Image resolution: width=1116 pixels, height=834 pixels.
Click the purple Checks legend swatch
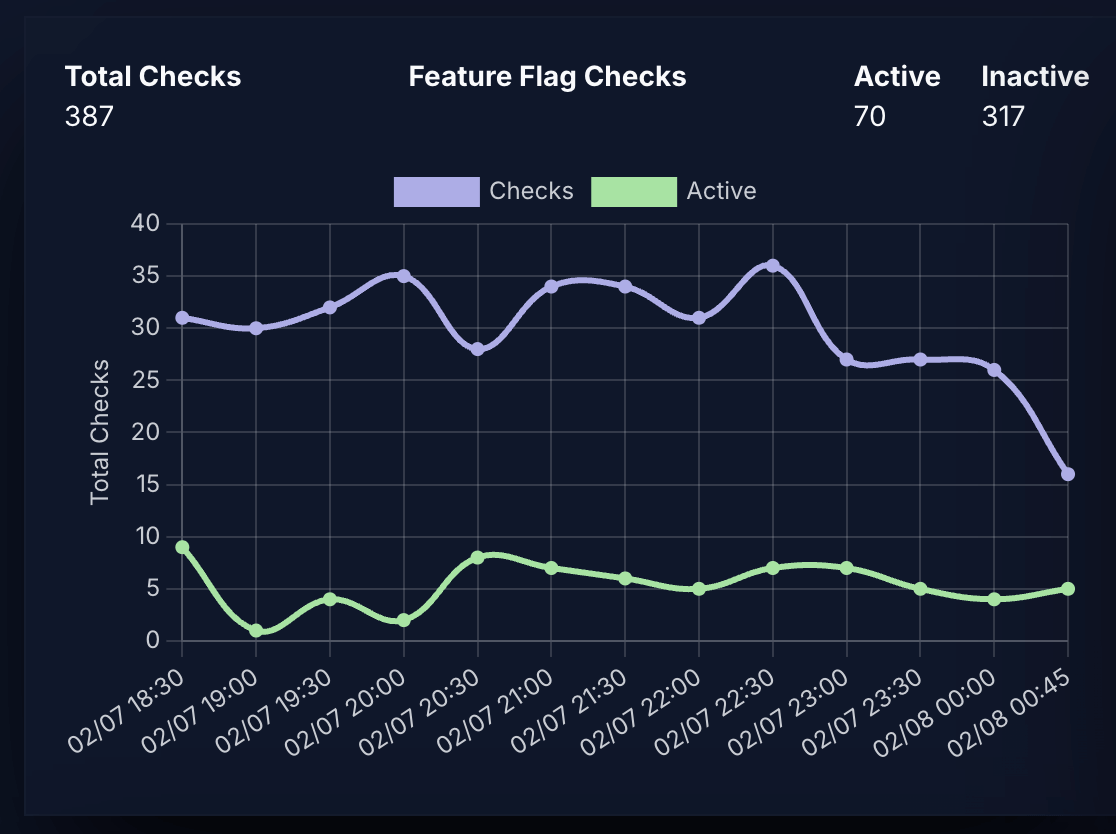(x=437, y=190)
